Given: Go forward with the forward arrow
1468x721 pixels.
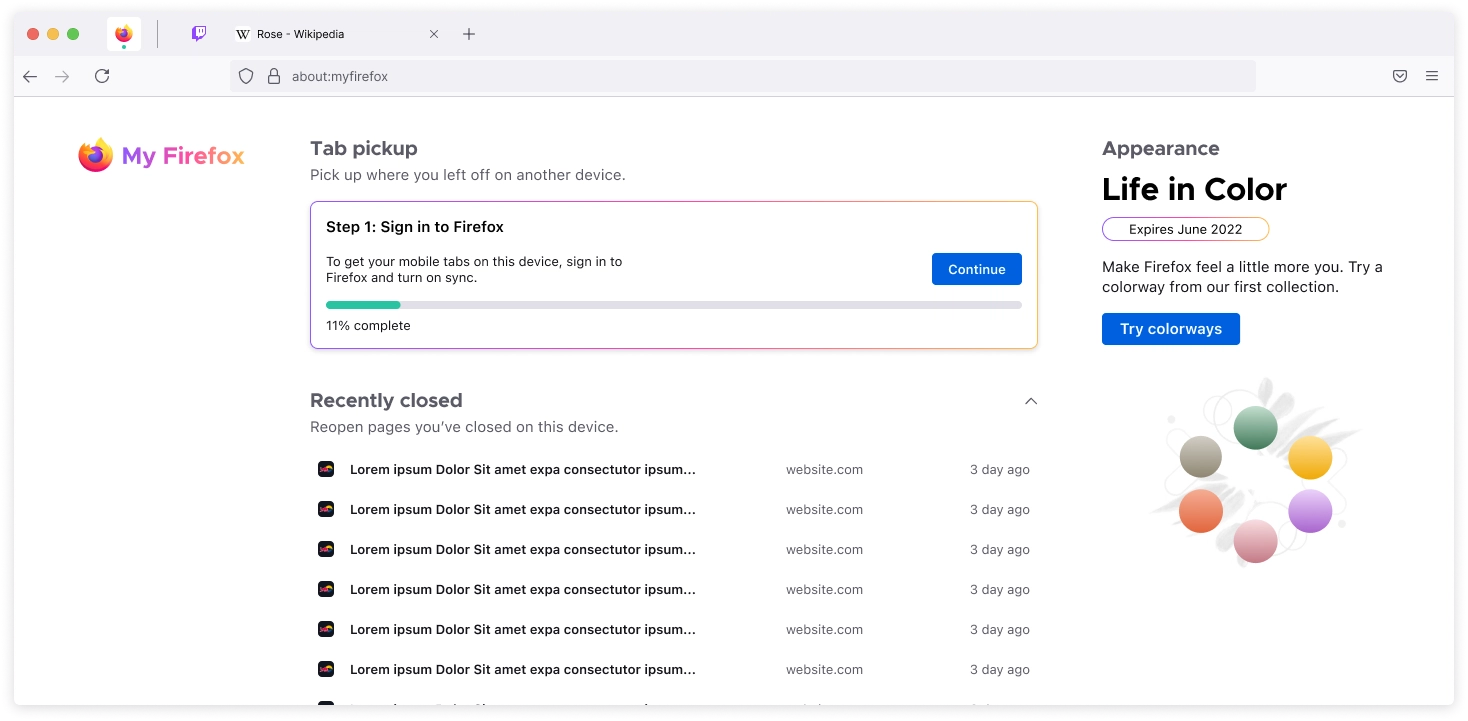Looking at the screenshot, I should click(x=62, y=76).
